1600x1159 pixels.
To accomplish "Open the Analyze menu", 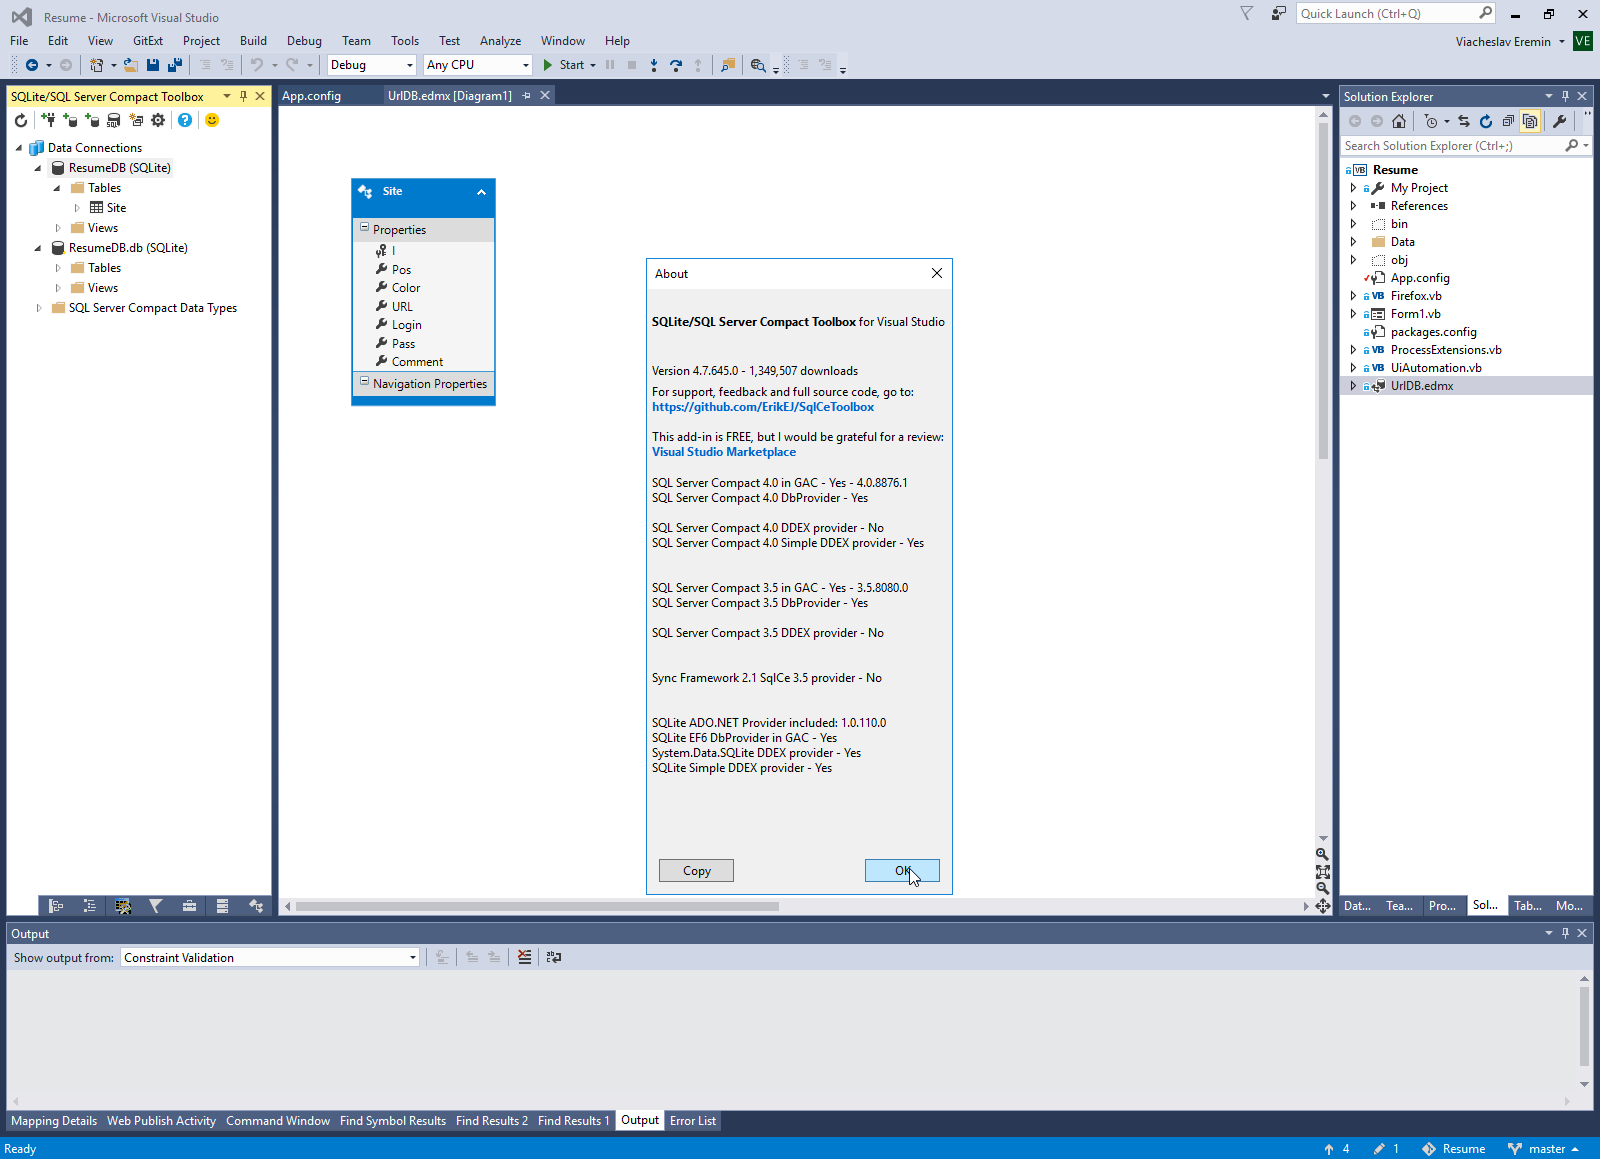I will click(500, 41).
